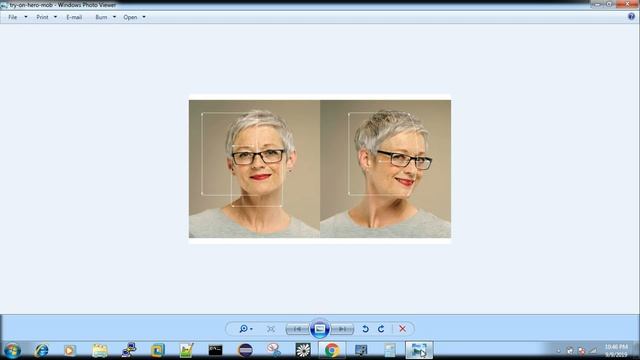Open the Snipping Tool taskbar icon
Image resolution: width=640 pixels, height=360 pixels.
coord(273,350)
